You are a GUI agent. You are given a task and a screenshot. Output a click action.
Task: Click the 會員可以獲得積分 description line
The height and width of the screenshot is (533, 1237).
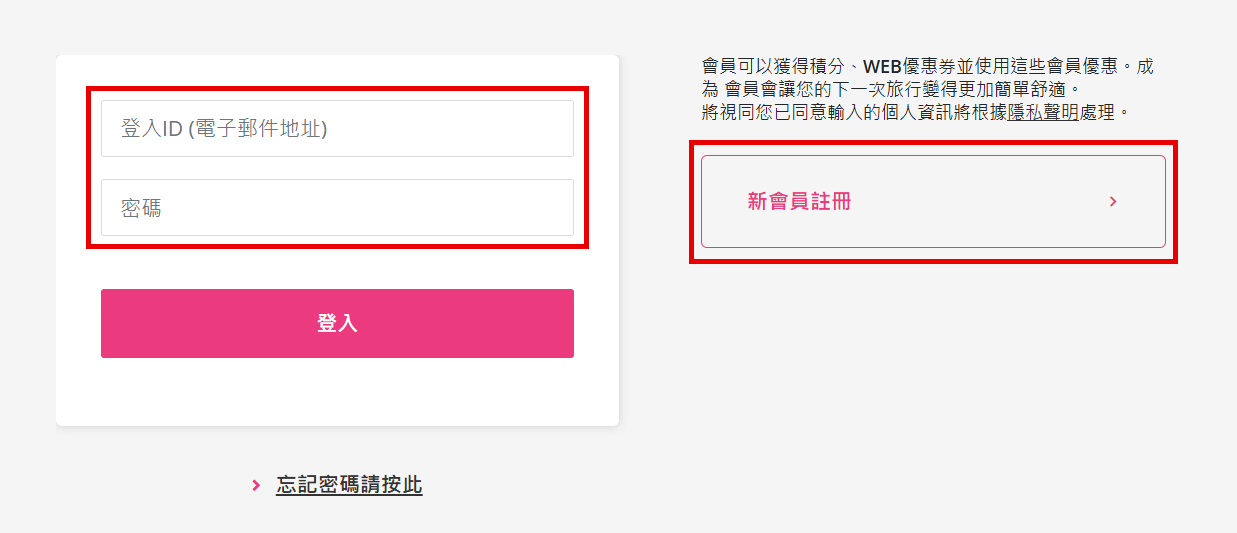927,66
